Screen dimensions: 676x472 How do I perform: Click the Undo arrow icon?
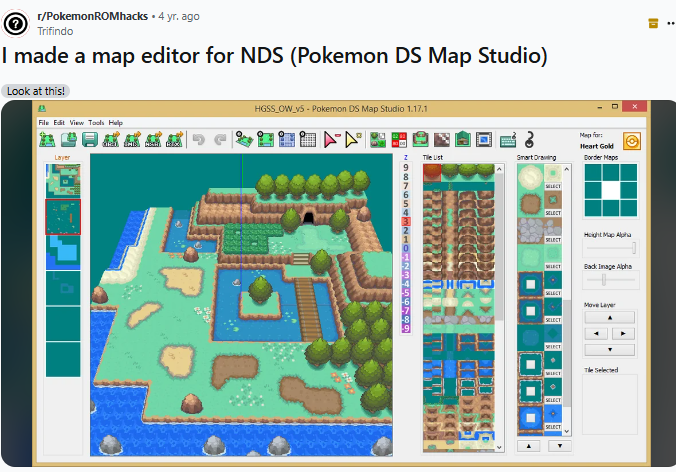(199, 140)
